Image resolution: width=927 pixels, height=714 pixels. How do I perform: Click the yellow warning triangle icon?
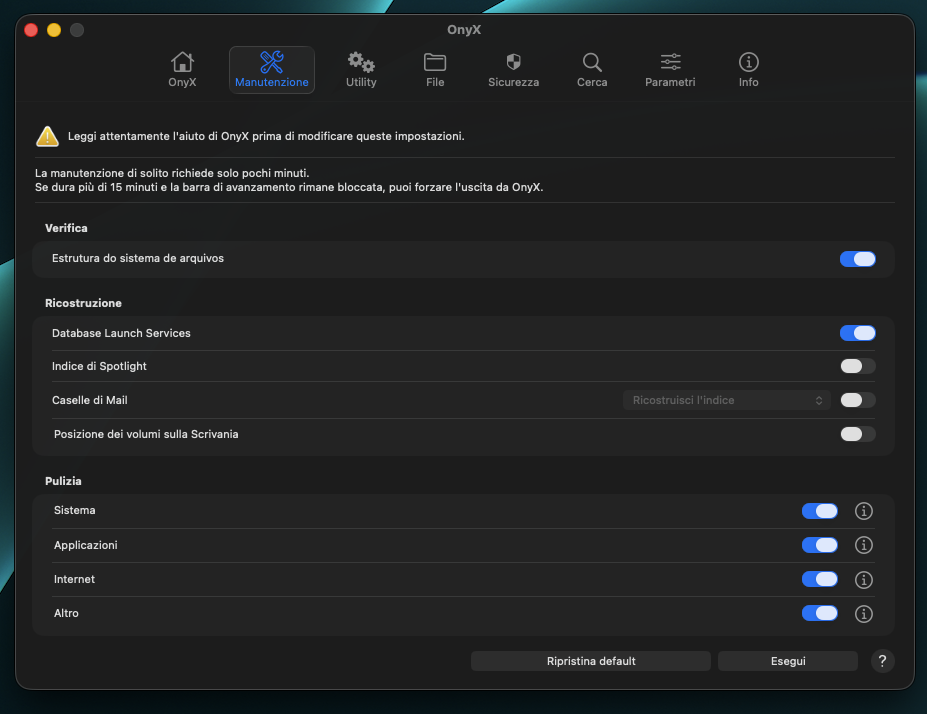47,137
